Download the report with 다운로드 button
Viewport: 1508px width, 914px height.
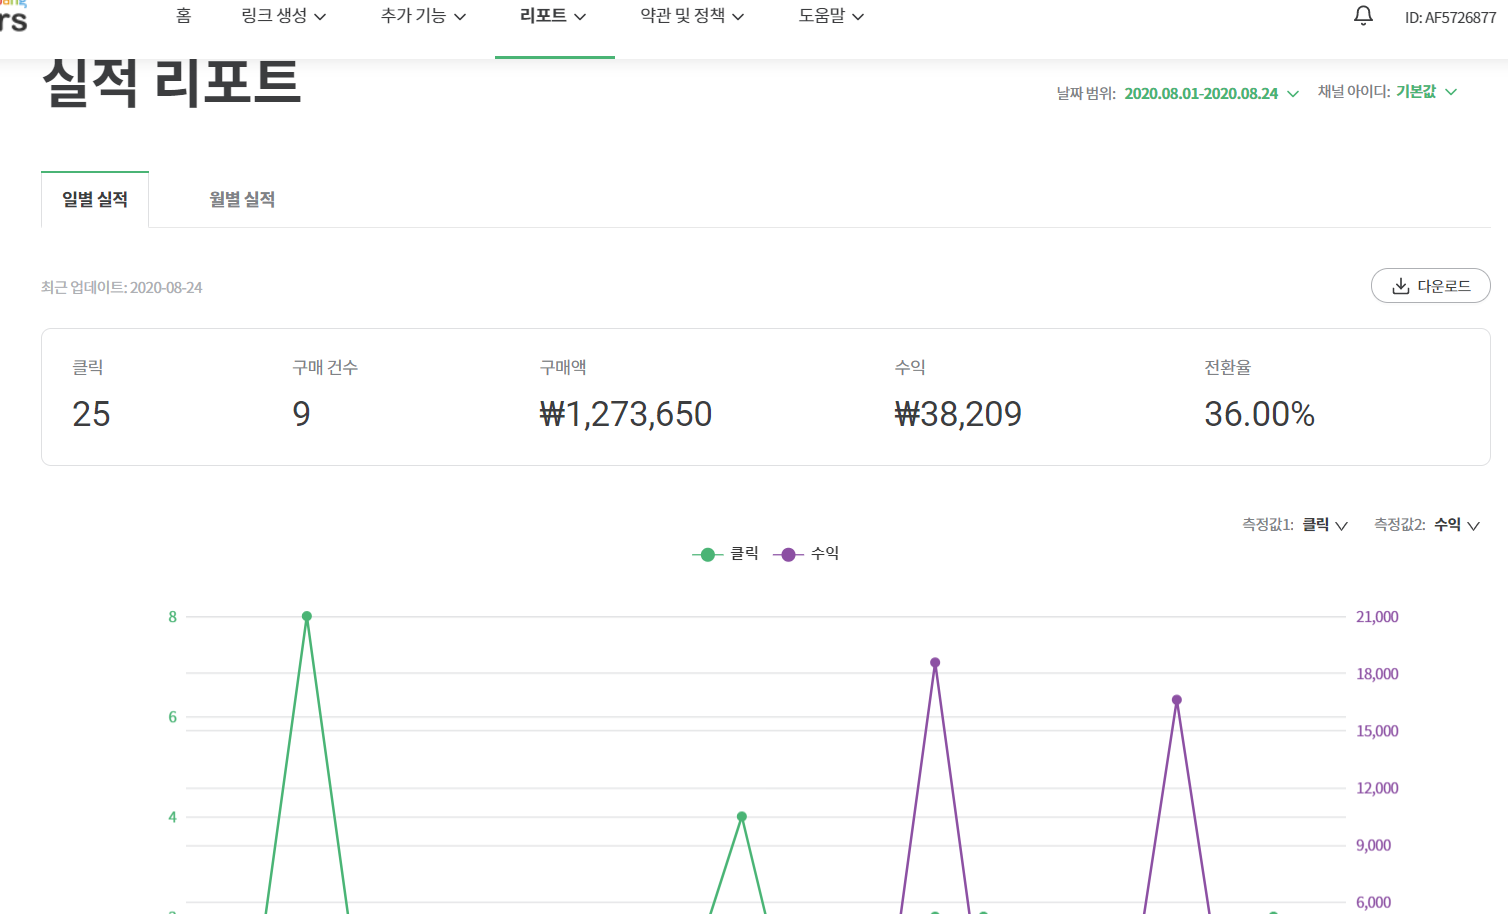coord(1430,286)
